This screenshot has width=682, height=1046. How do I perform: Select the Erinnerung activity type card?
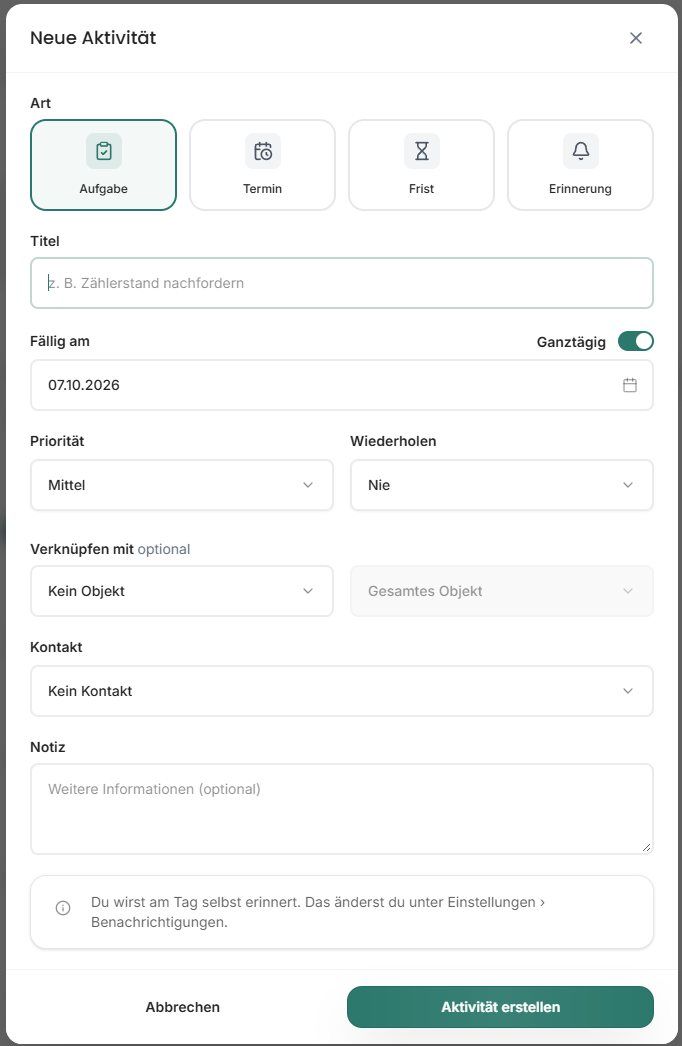(580, 165)
